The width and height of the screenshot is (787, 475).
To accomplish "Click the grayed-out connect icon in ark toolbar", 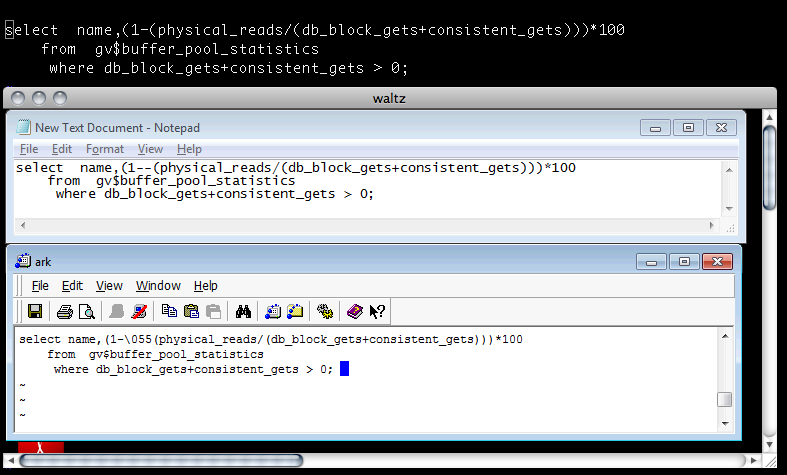I will [x=116, y=312].
